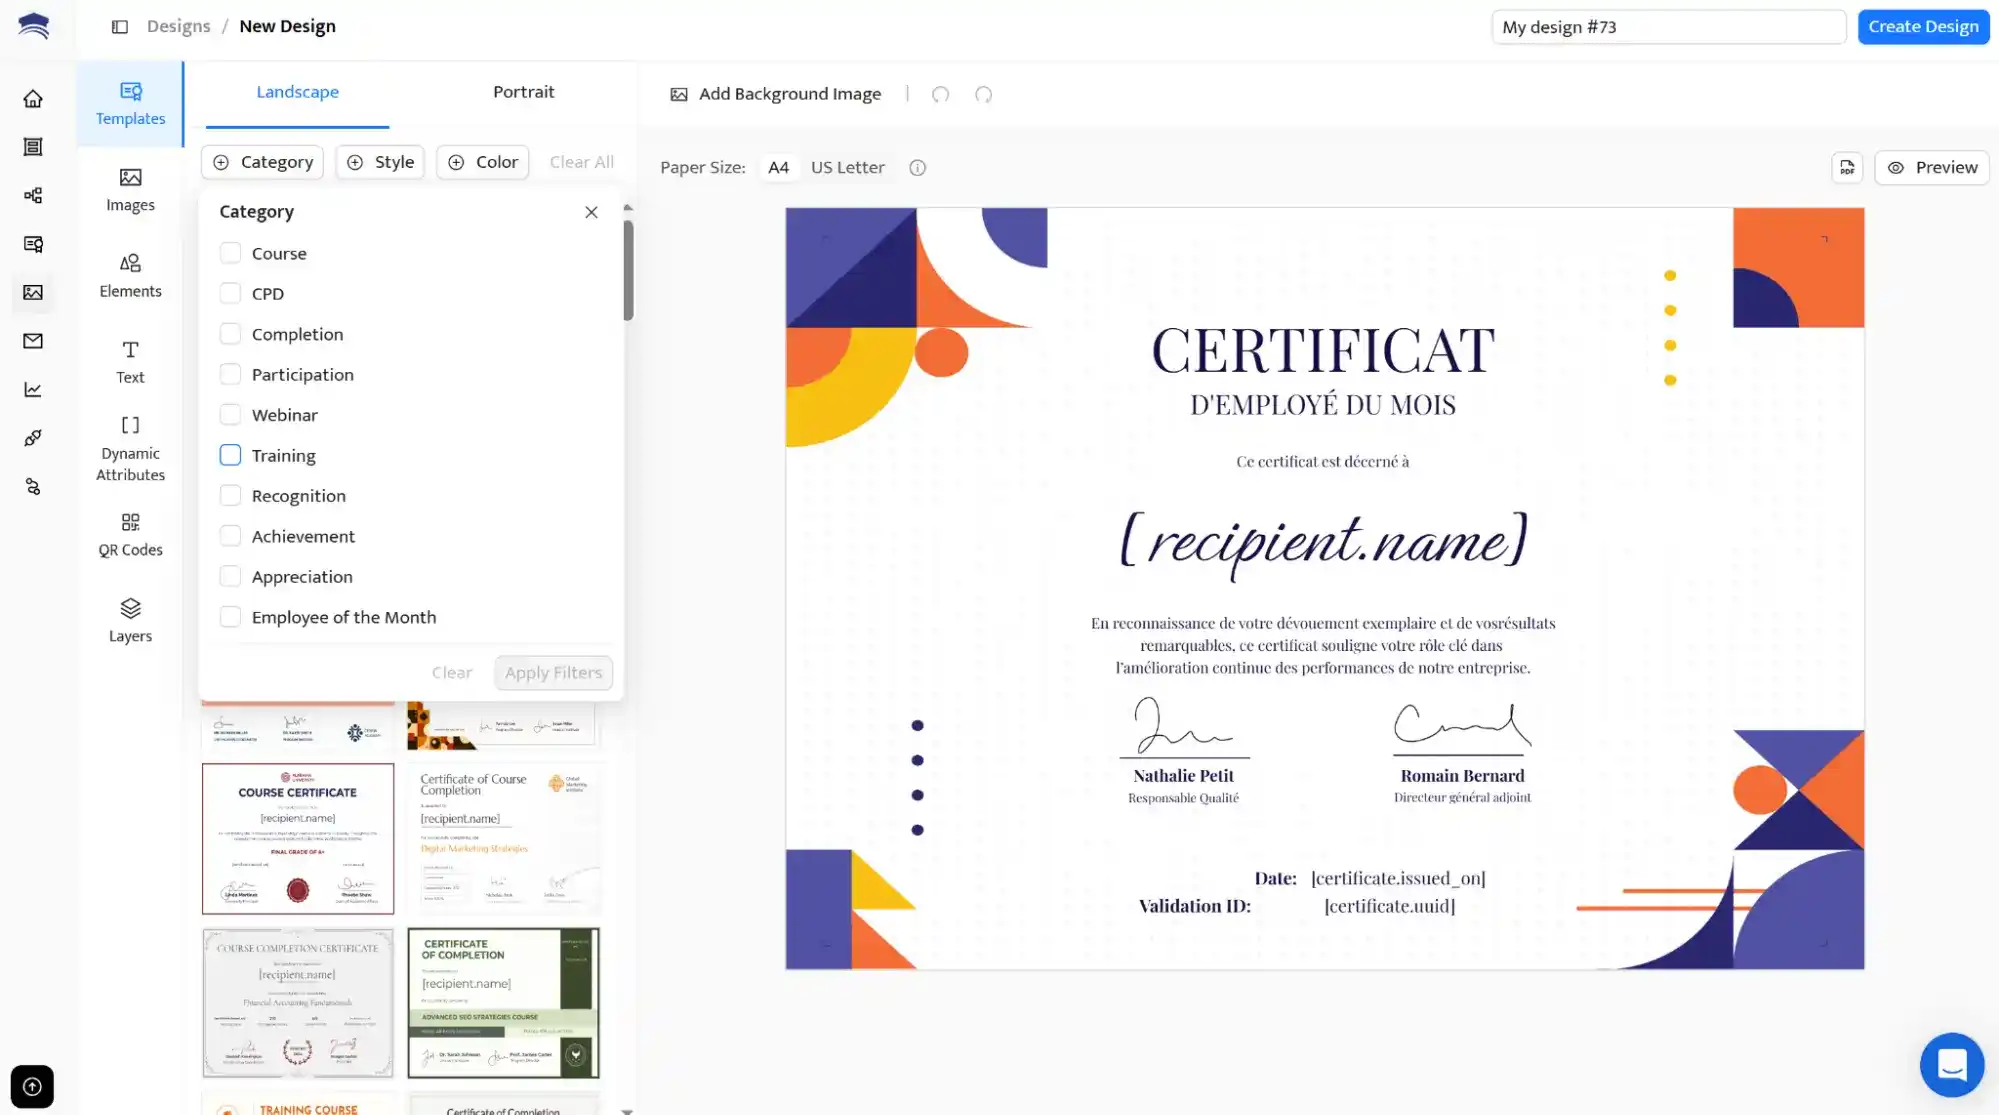1999x1115 pixels.
Task: Open the QR Codes panel
Action: click(x=130, y=533)
